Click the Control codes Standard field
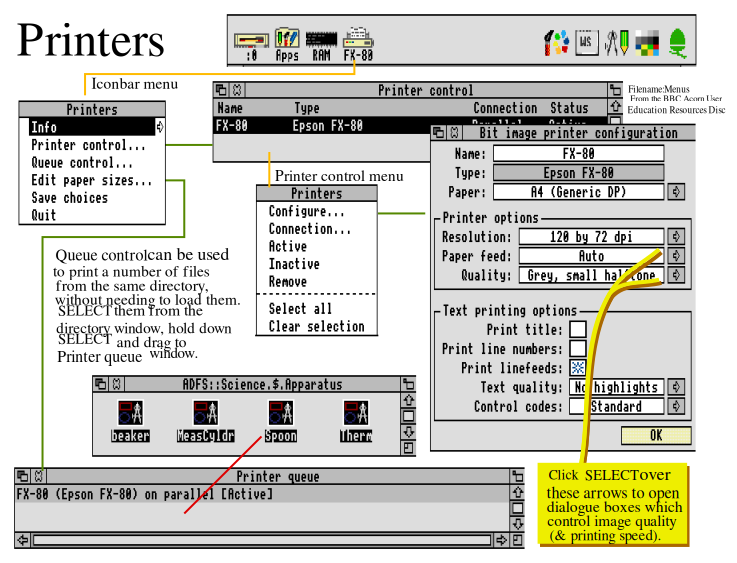This screenshot has width=737, height=563. coord(617,406)
